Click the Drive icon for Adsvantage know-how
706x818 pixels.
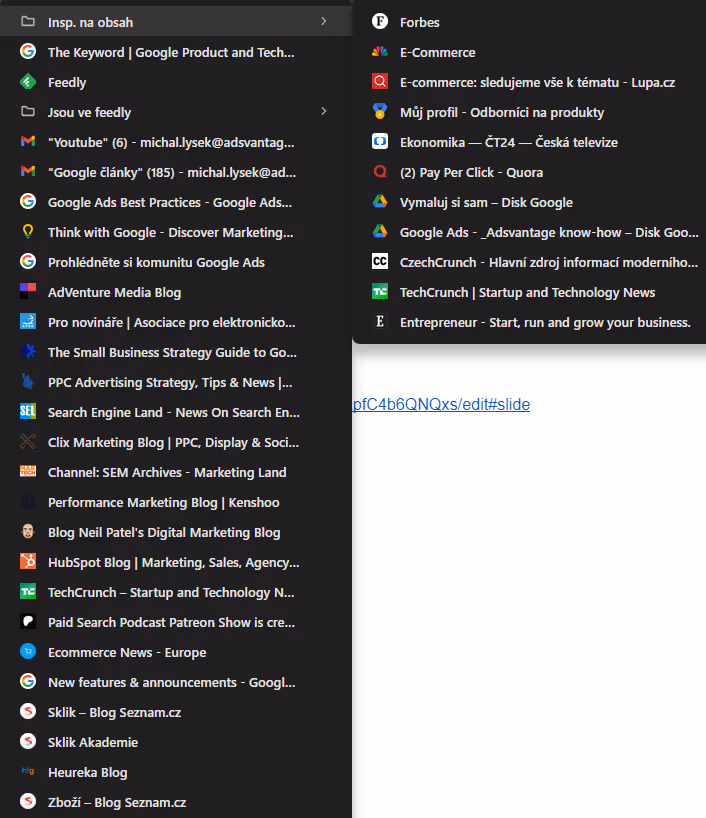[x=380, y=232]
